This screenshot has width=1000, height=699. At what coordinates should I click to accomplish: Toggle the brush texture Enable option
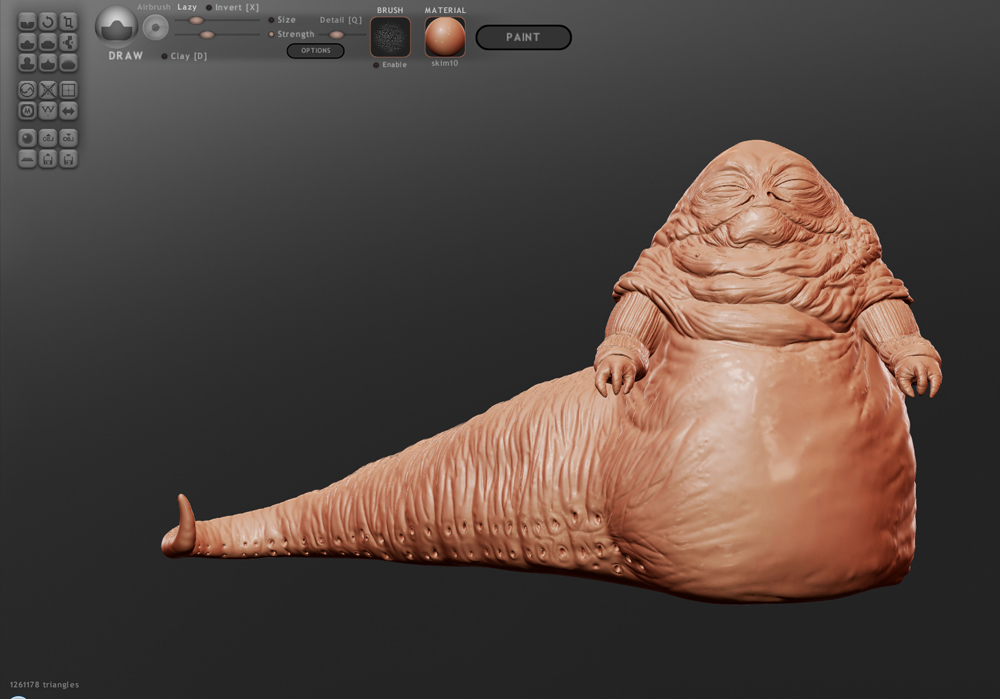click(390, 64)
